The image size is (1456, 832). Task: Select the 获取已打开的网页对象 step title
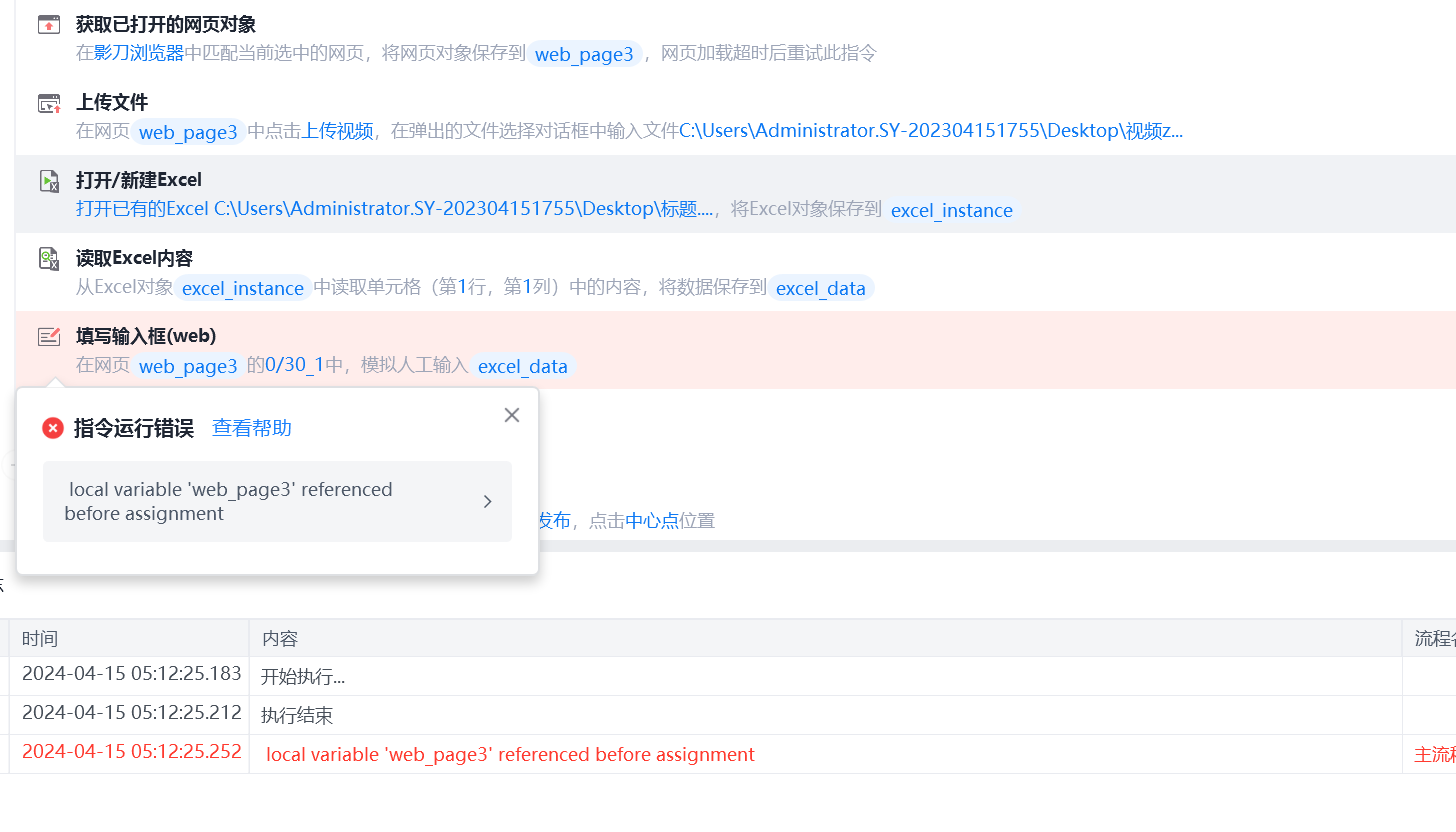tap(166, 25)
